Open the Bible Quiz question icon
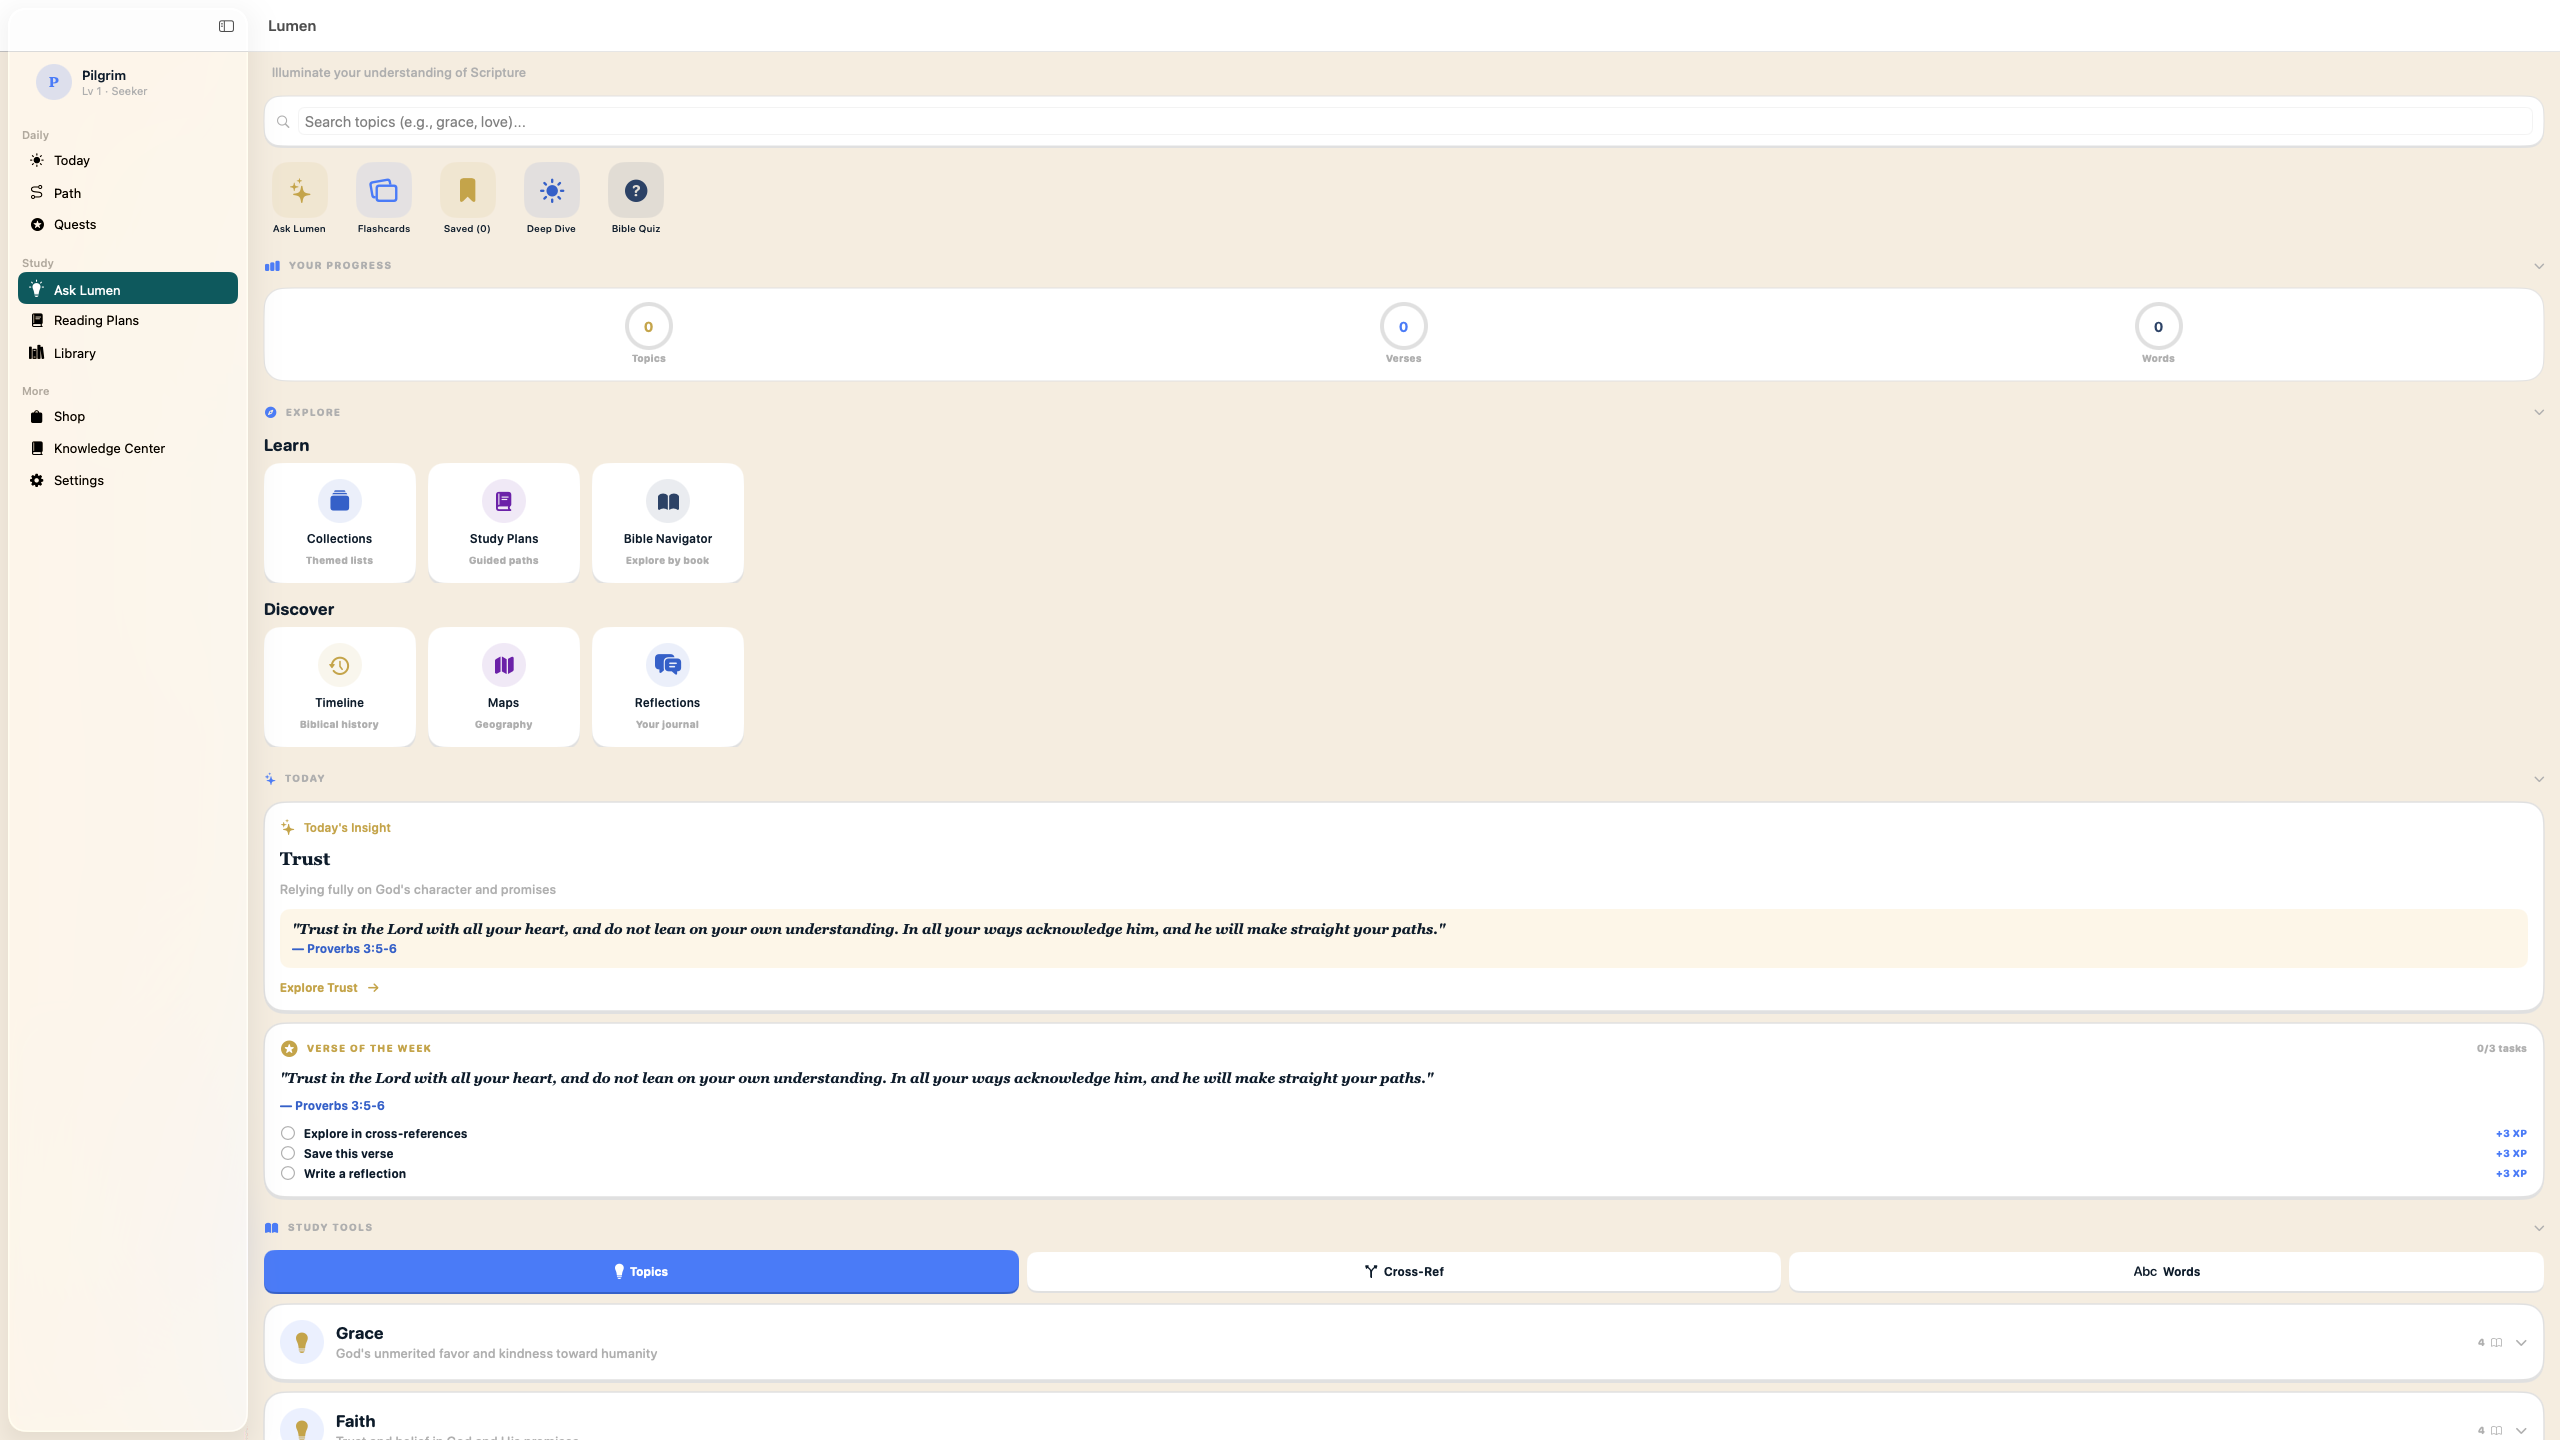 tap(635, 191)
